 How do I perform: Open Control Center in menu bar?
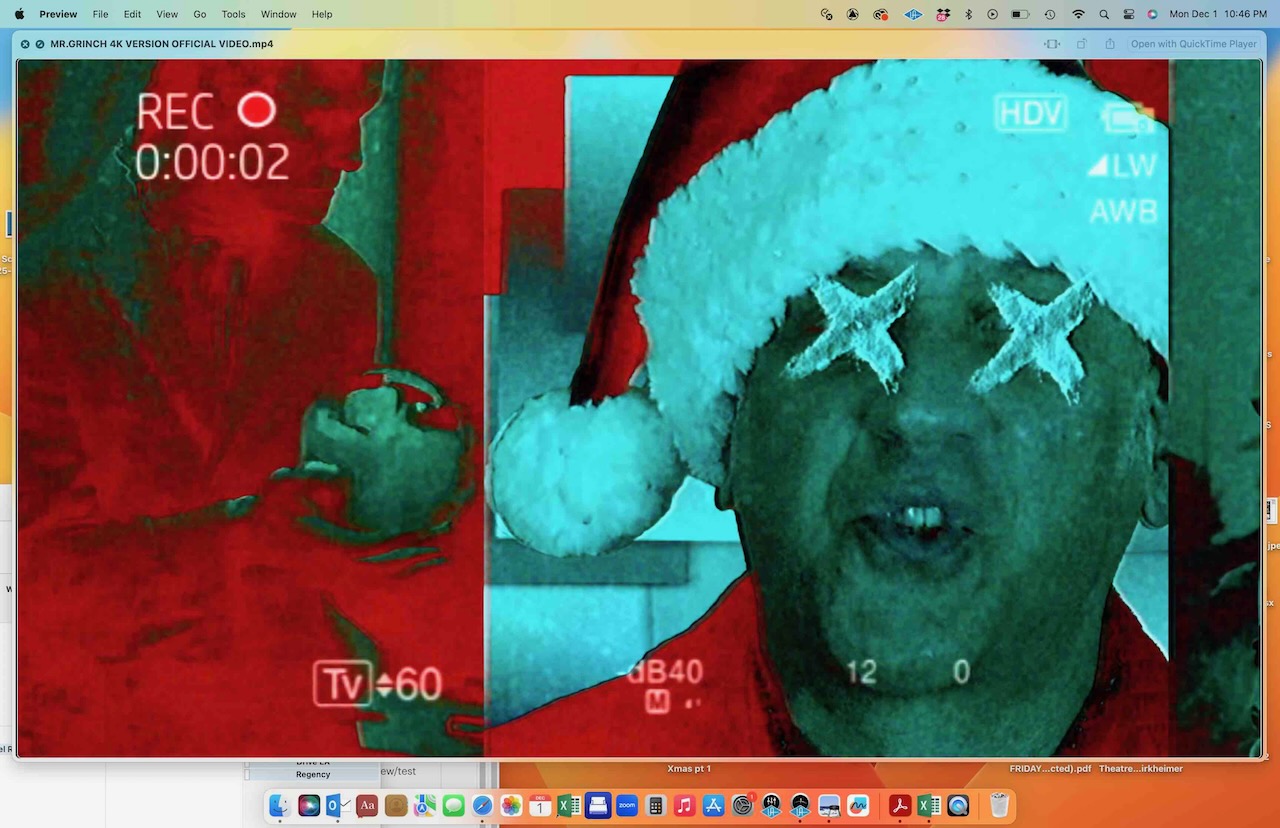1129,14
